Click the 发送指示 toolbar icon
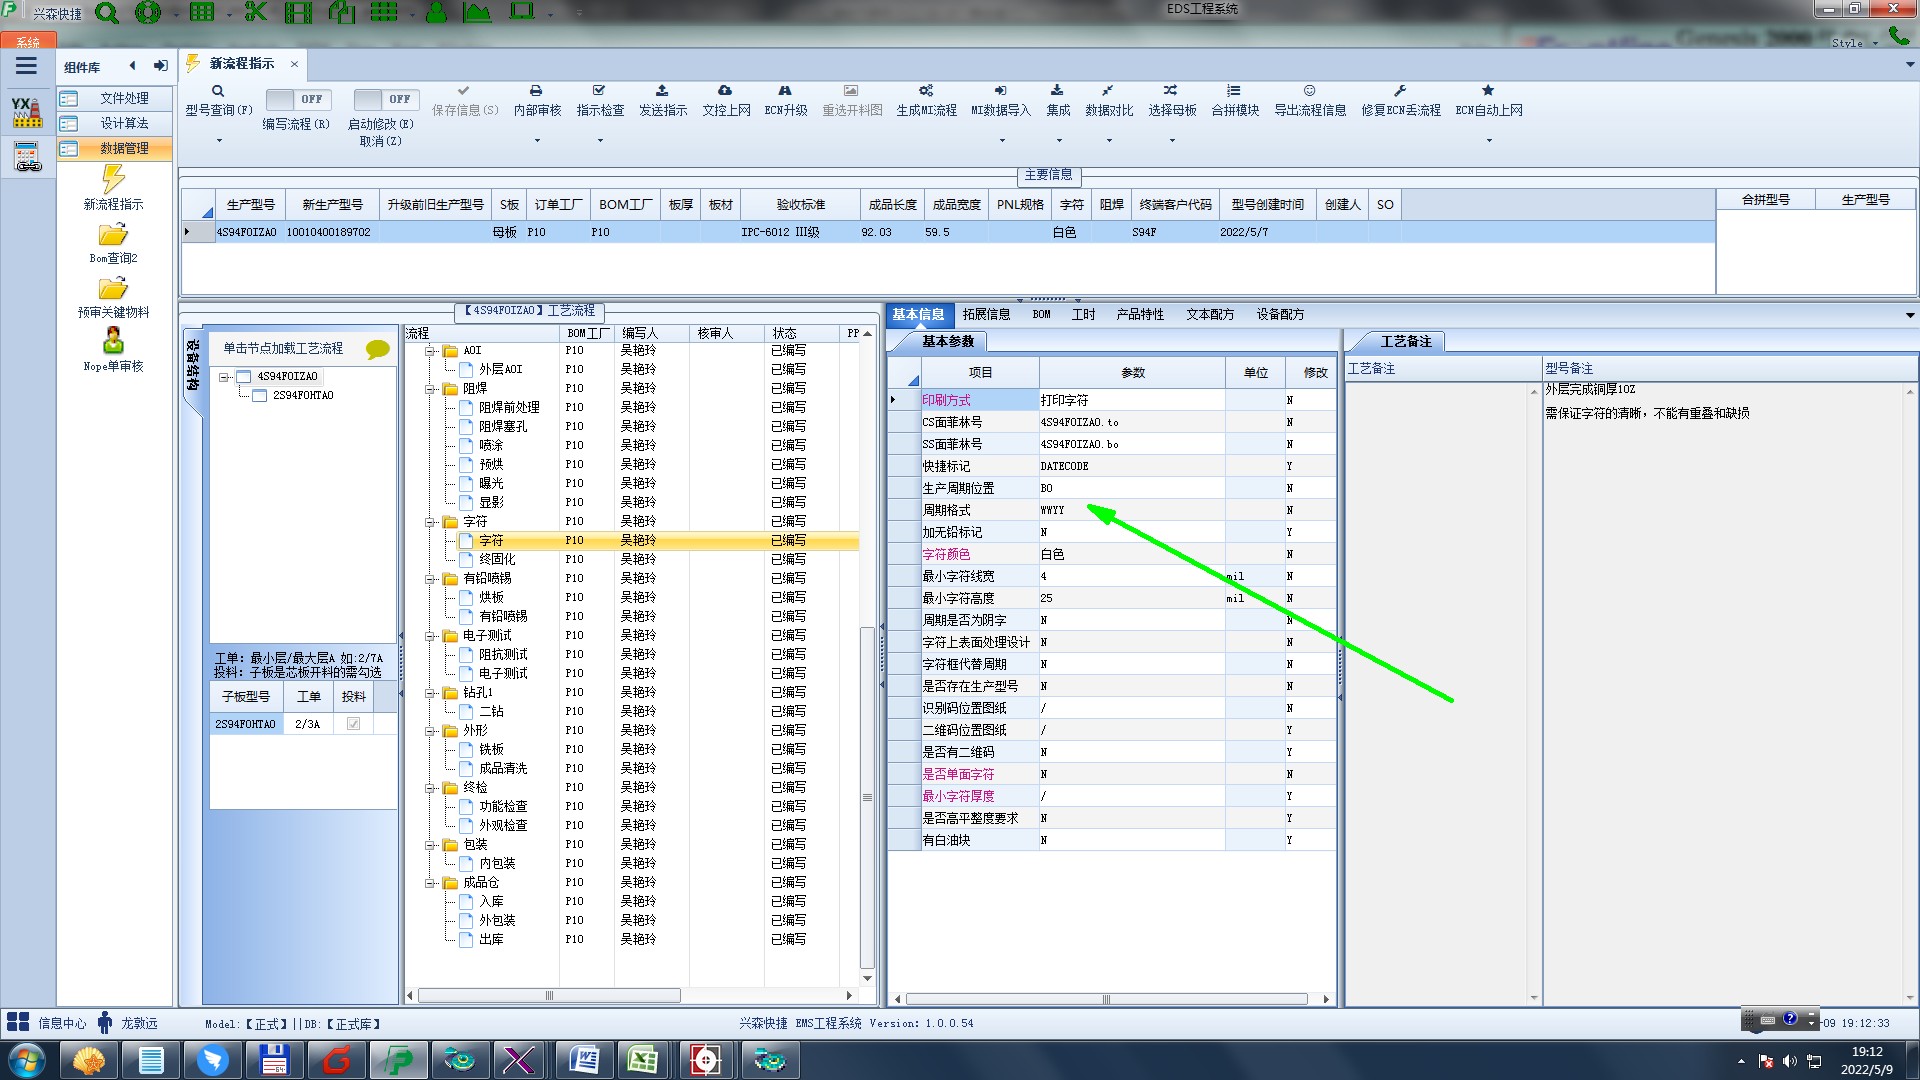1920x1080 pixels. click(662, 91)
